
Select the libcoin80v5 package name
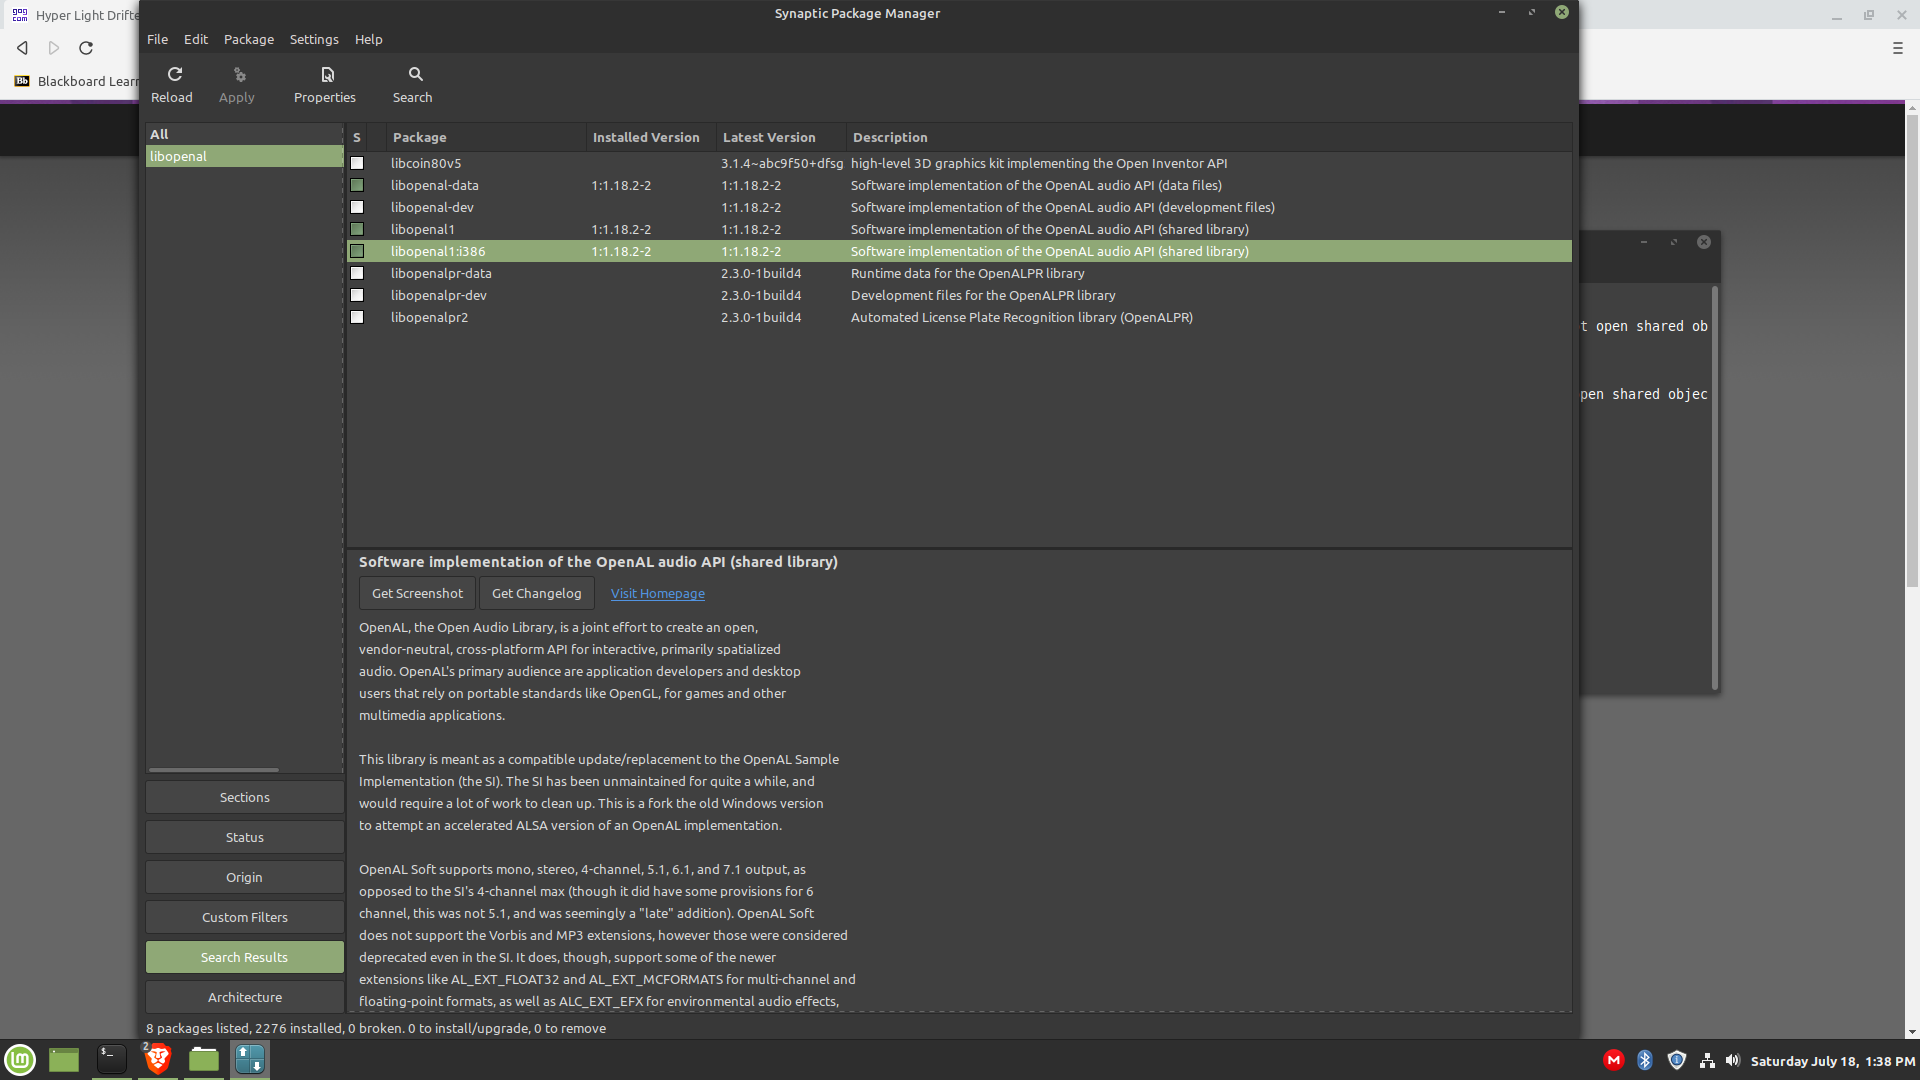426,163
